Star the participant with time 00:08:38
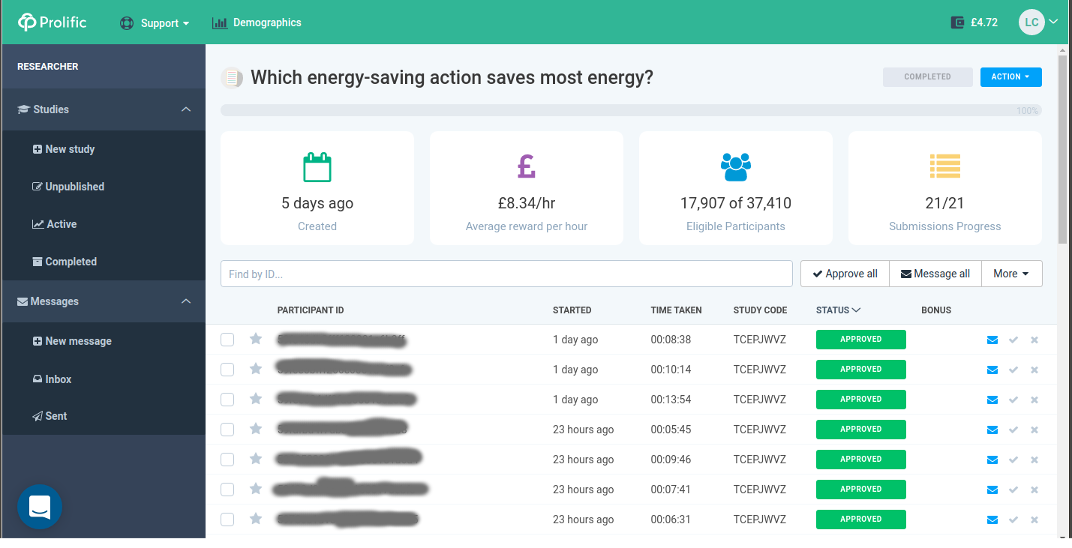Image resolution: width=1072 pixels, height=548 pixels. [x=256, y=339]
